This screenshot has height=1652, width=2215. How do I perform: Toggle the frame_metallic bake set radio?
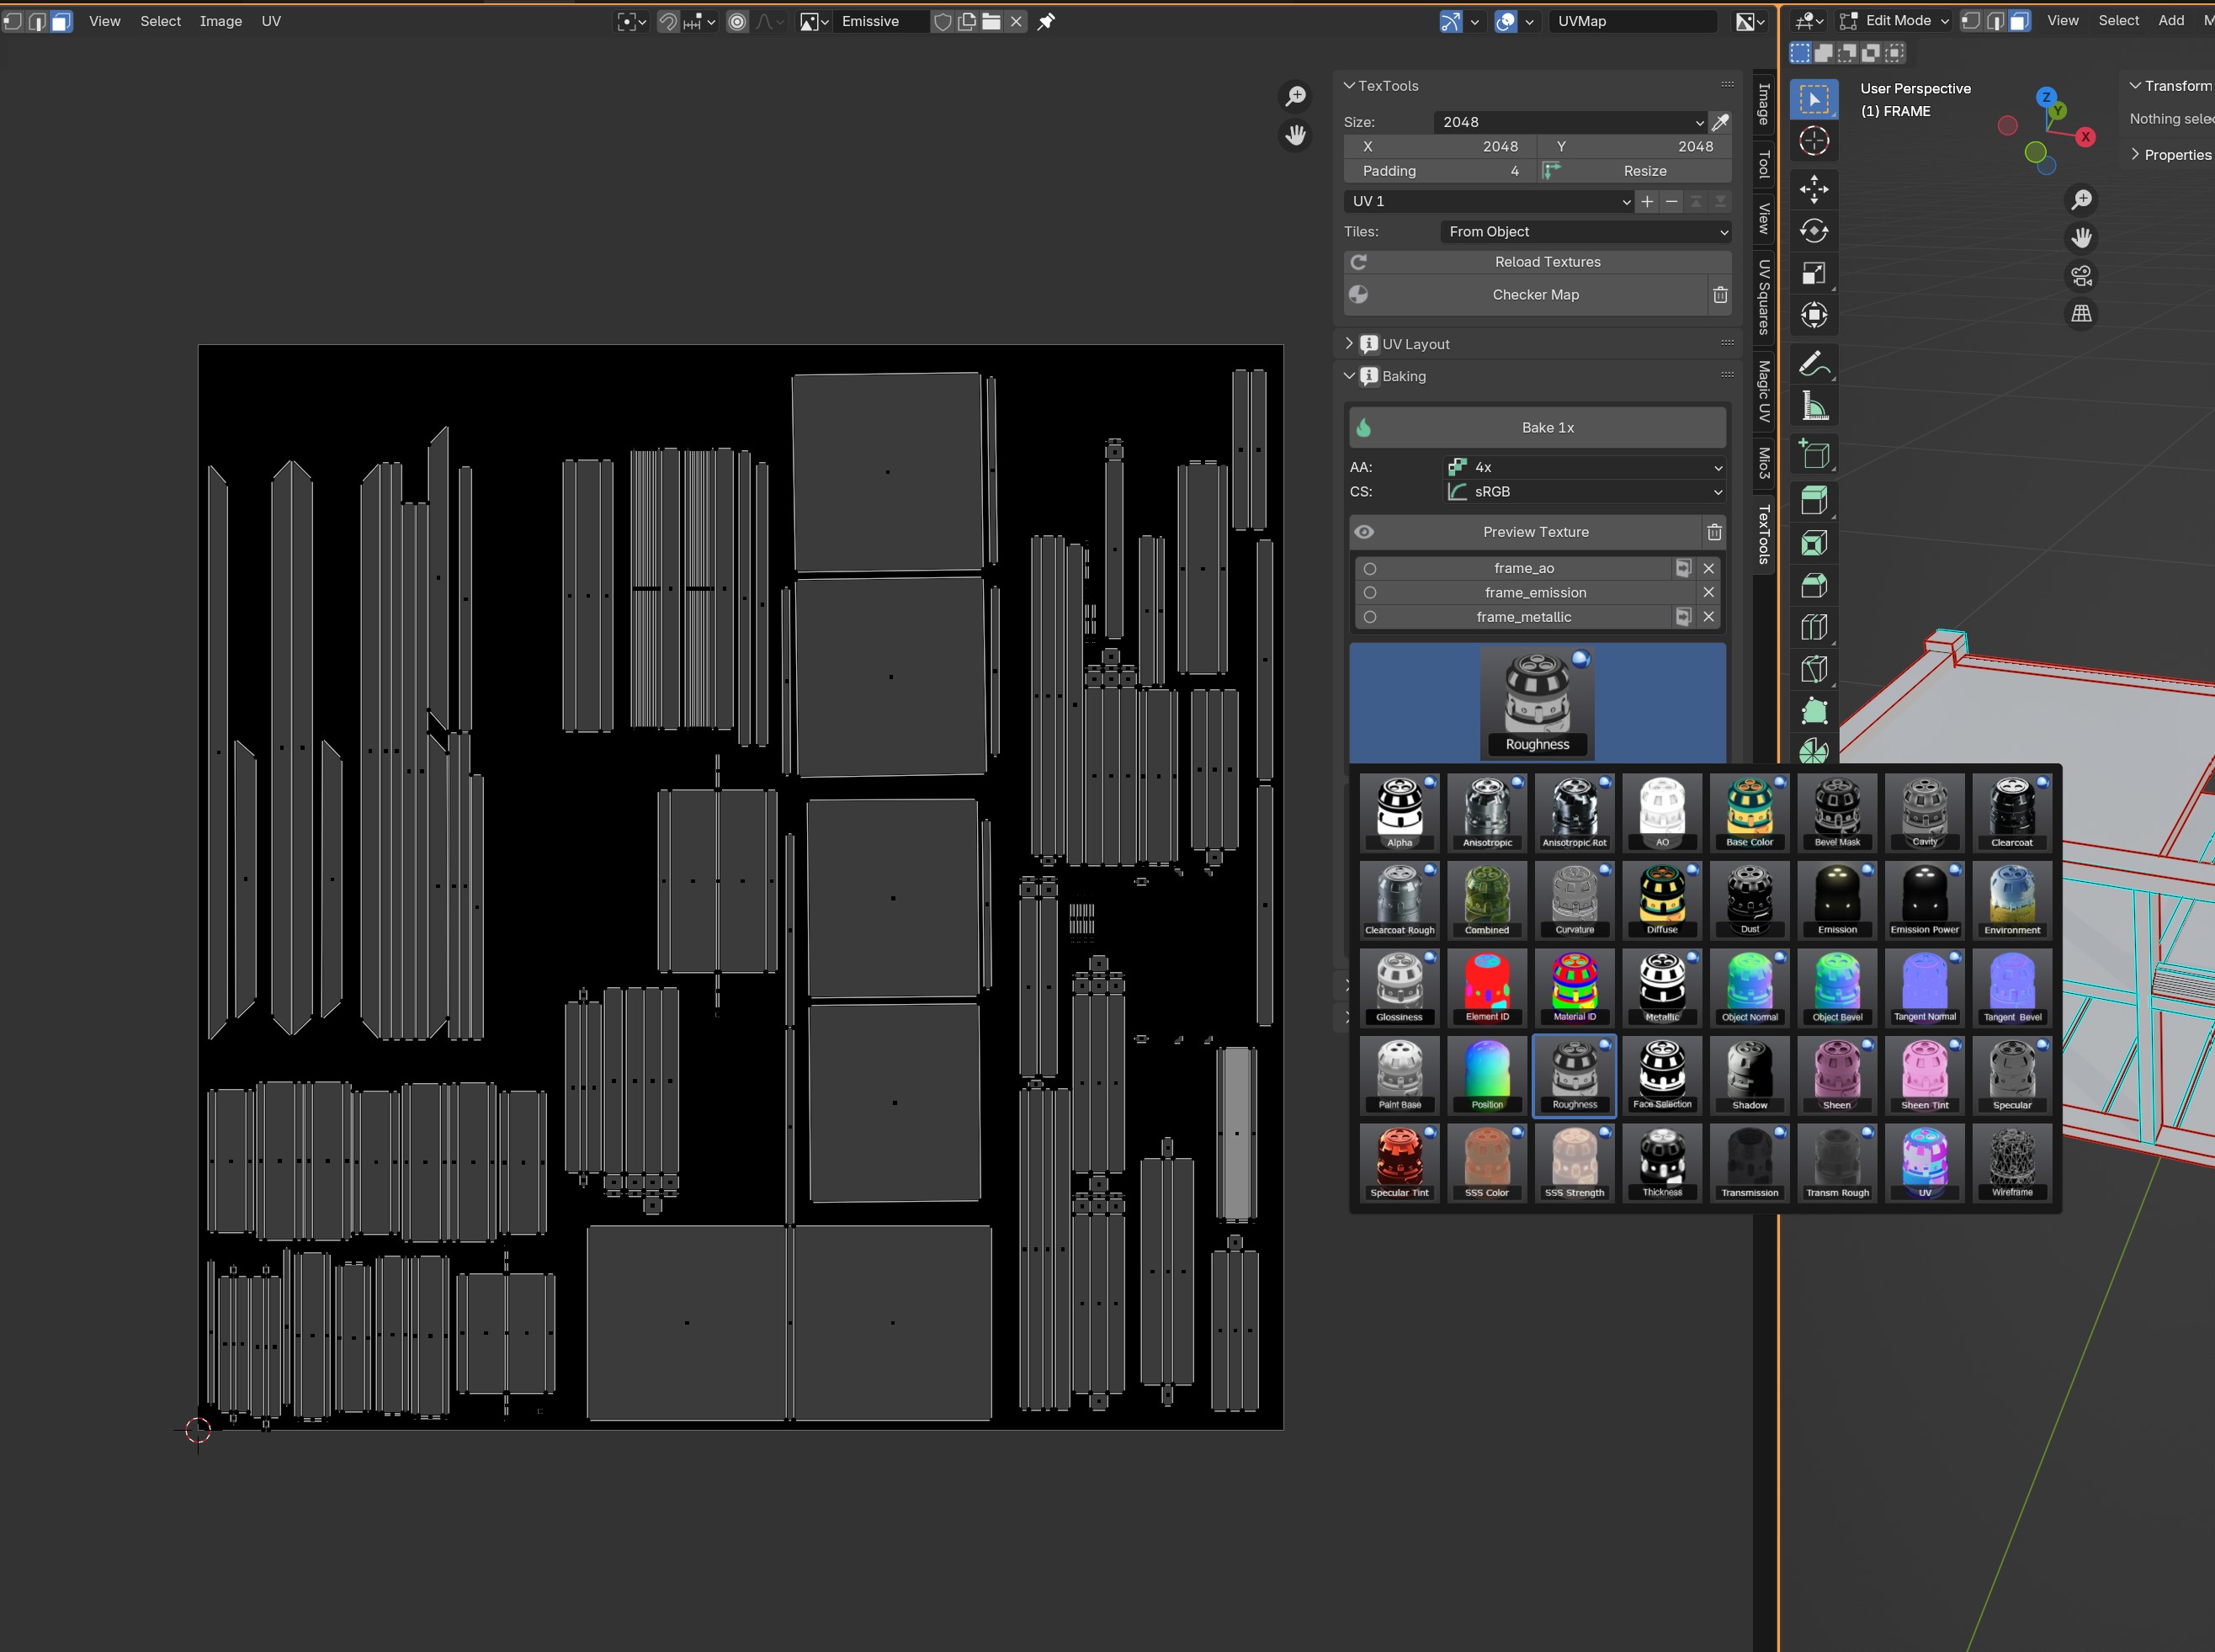[x=1370, y=617]
